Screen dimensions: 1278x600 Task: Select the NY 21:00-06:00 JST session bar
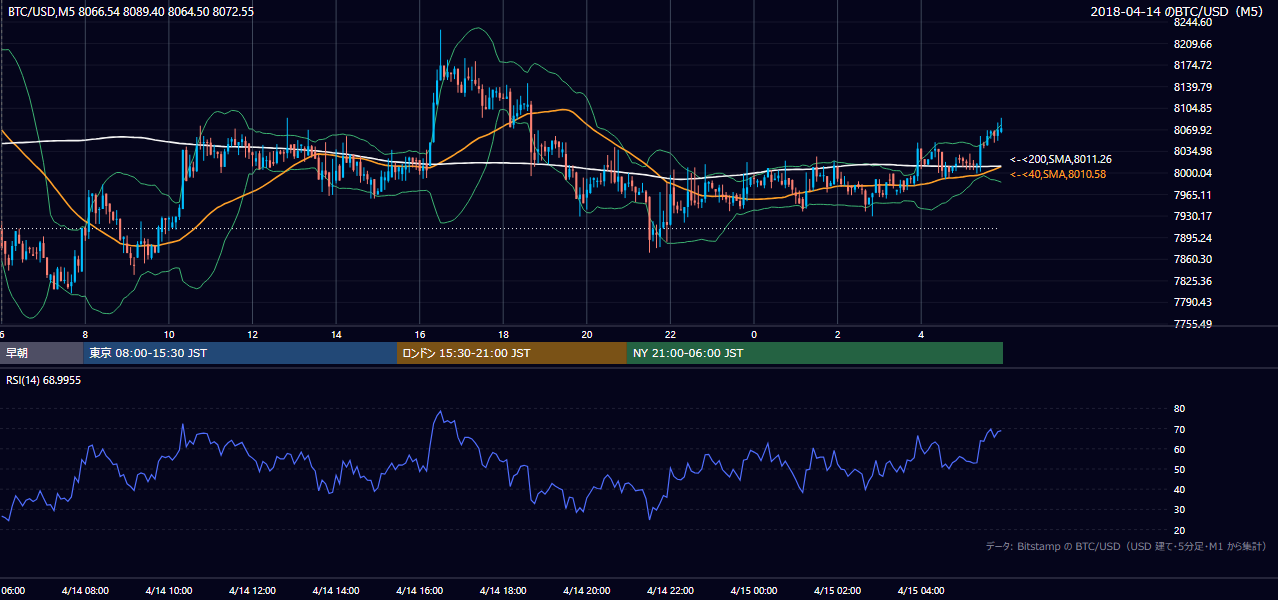click(x=815, y=353)
